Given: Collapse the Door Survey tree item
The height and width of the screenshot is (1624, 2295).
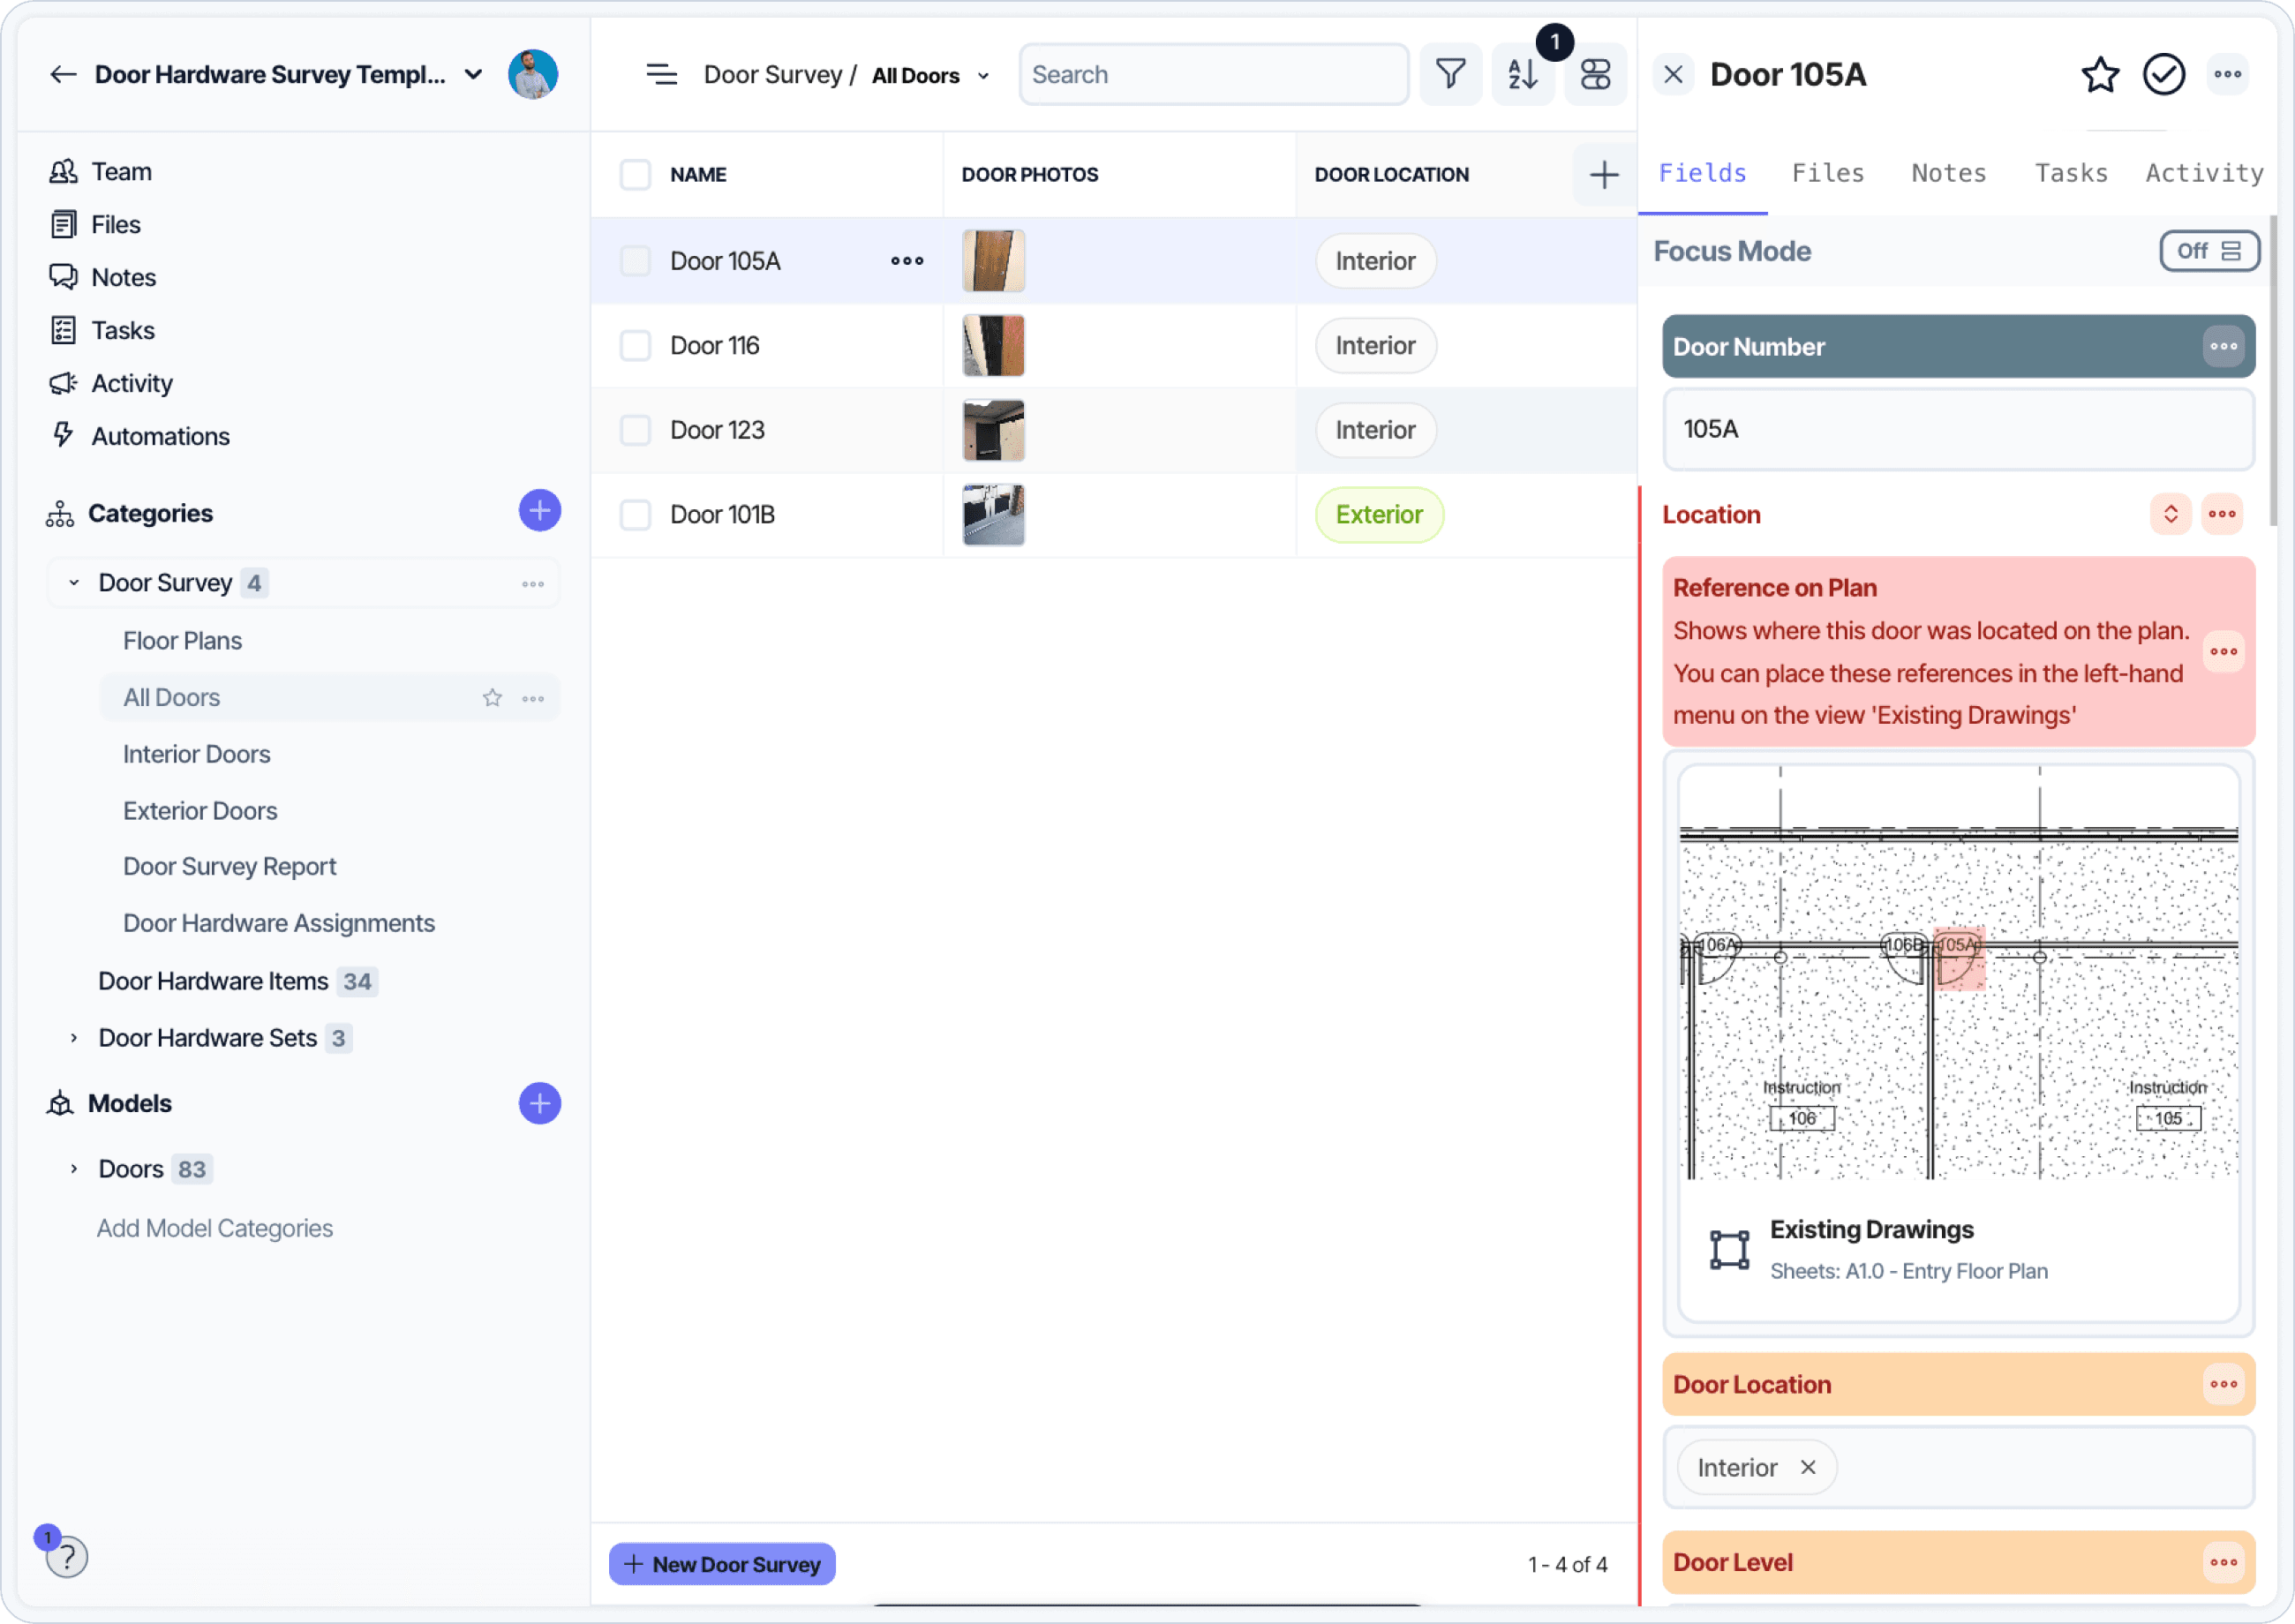Looking at the screenshot, I should [73, 583].
